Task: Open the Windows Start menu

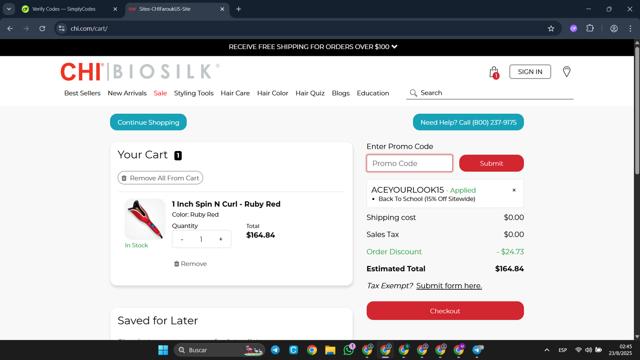Action: [x=163, y=350]
